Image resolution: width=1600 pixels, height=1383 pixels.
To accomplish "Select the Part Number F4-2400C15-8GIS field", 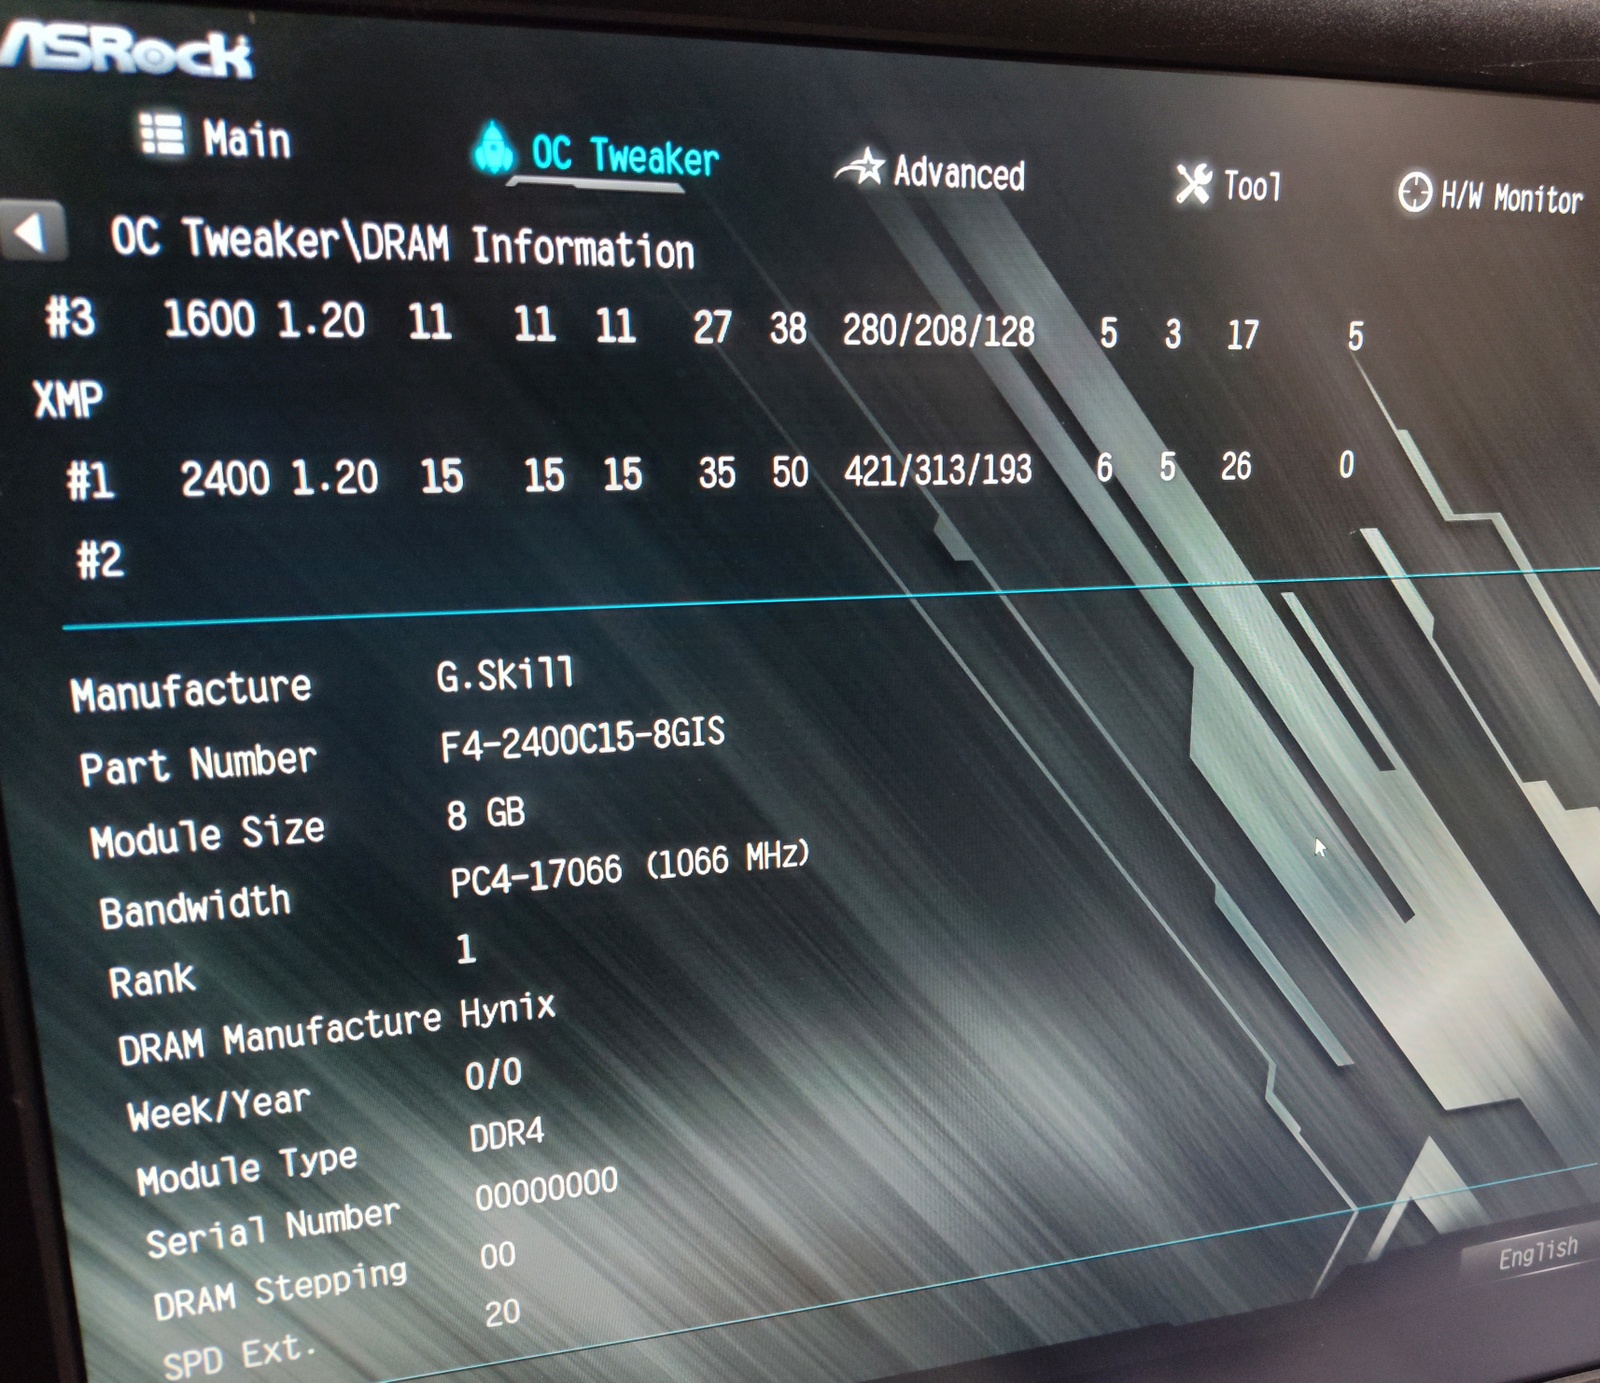I will point(400,750).
